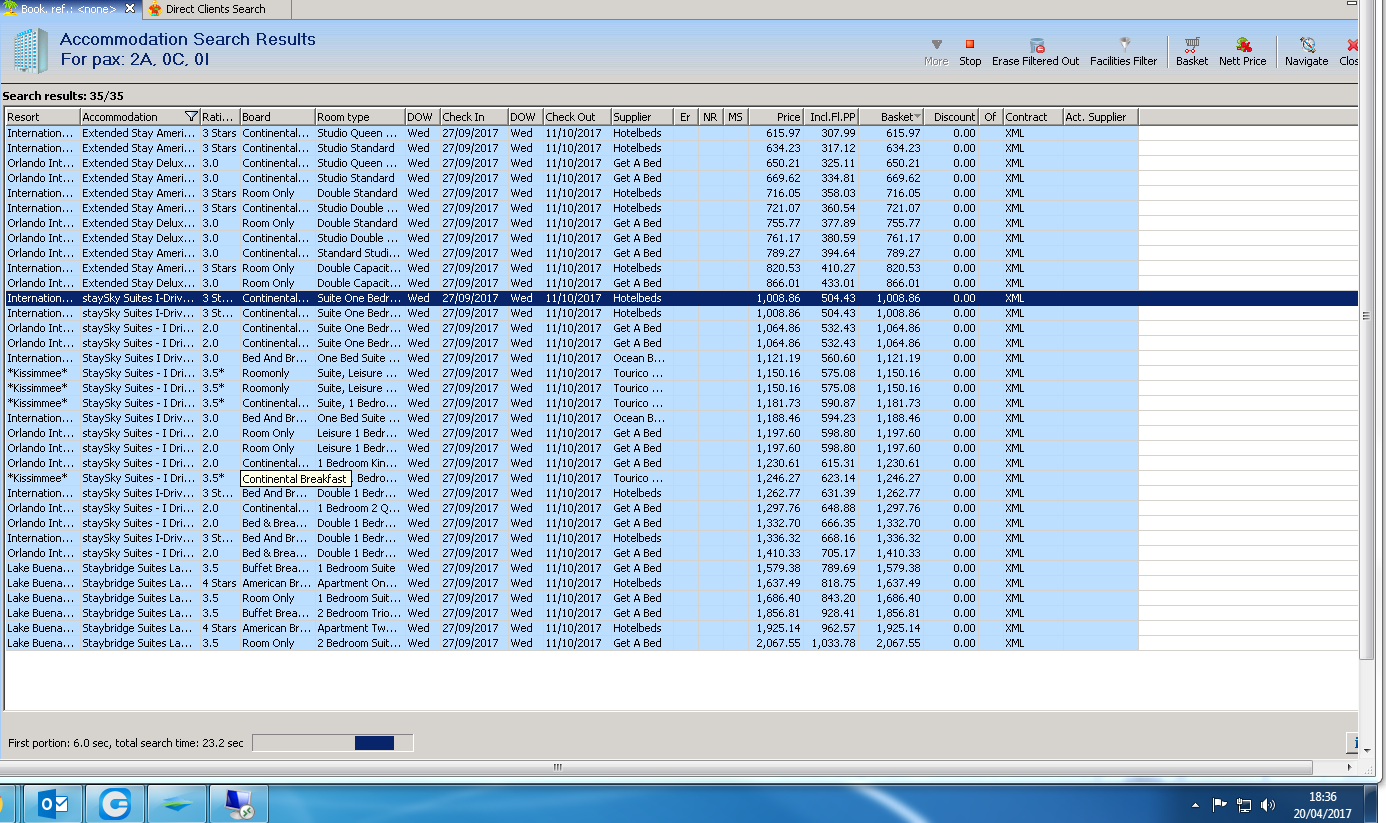
Task: Click the Navigate compass toolbar button
Action: (x=1306, y=52)
